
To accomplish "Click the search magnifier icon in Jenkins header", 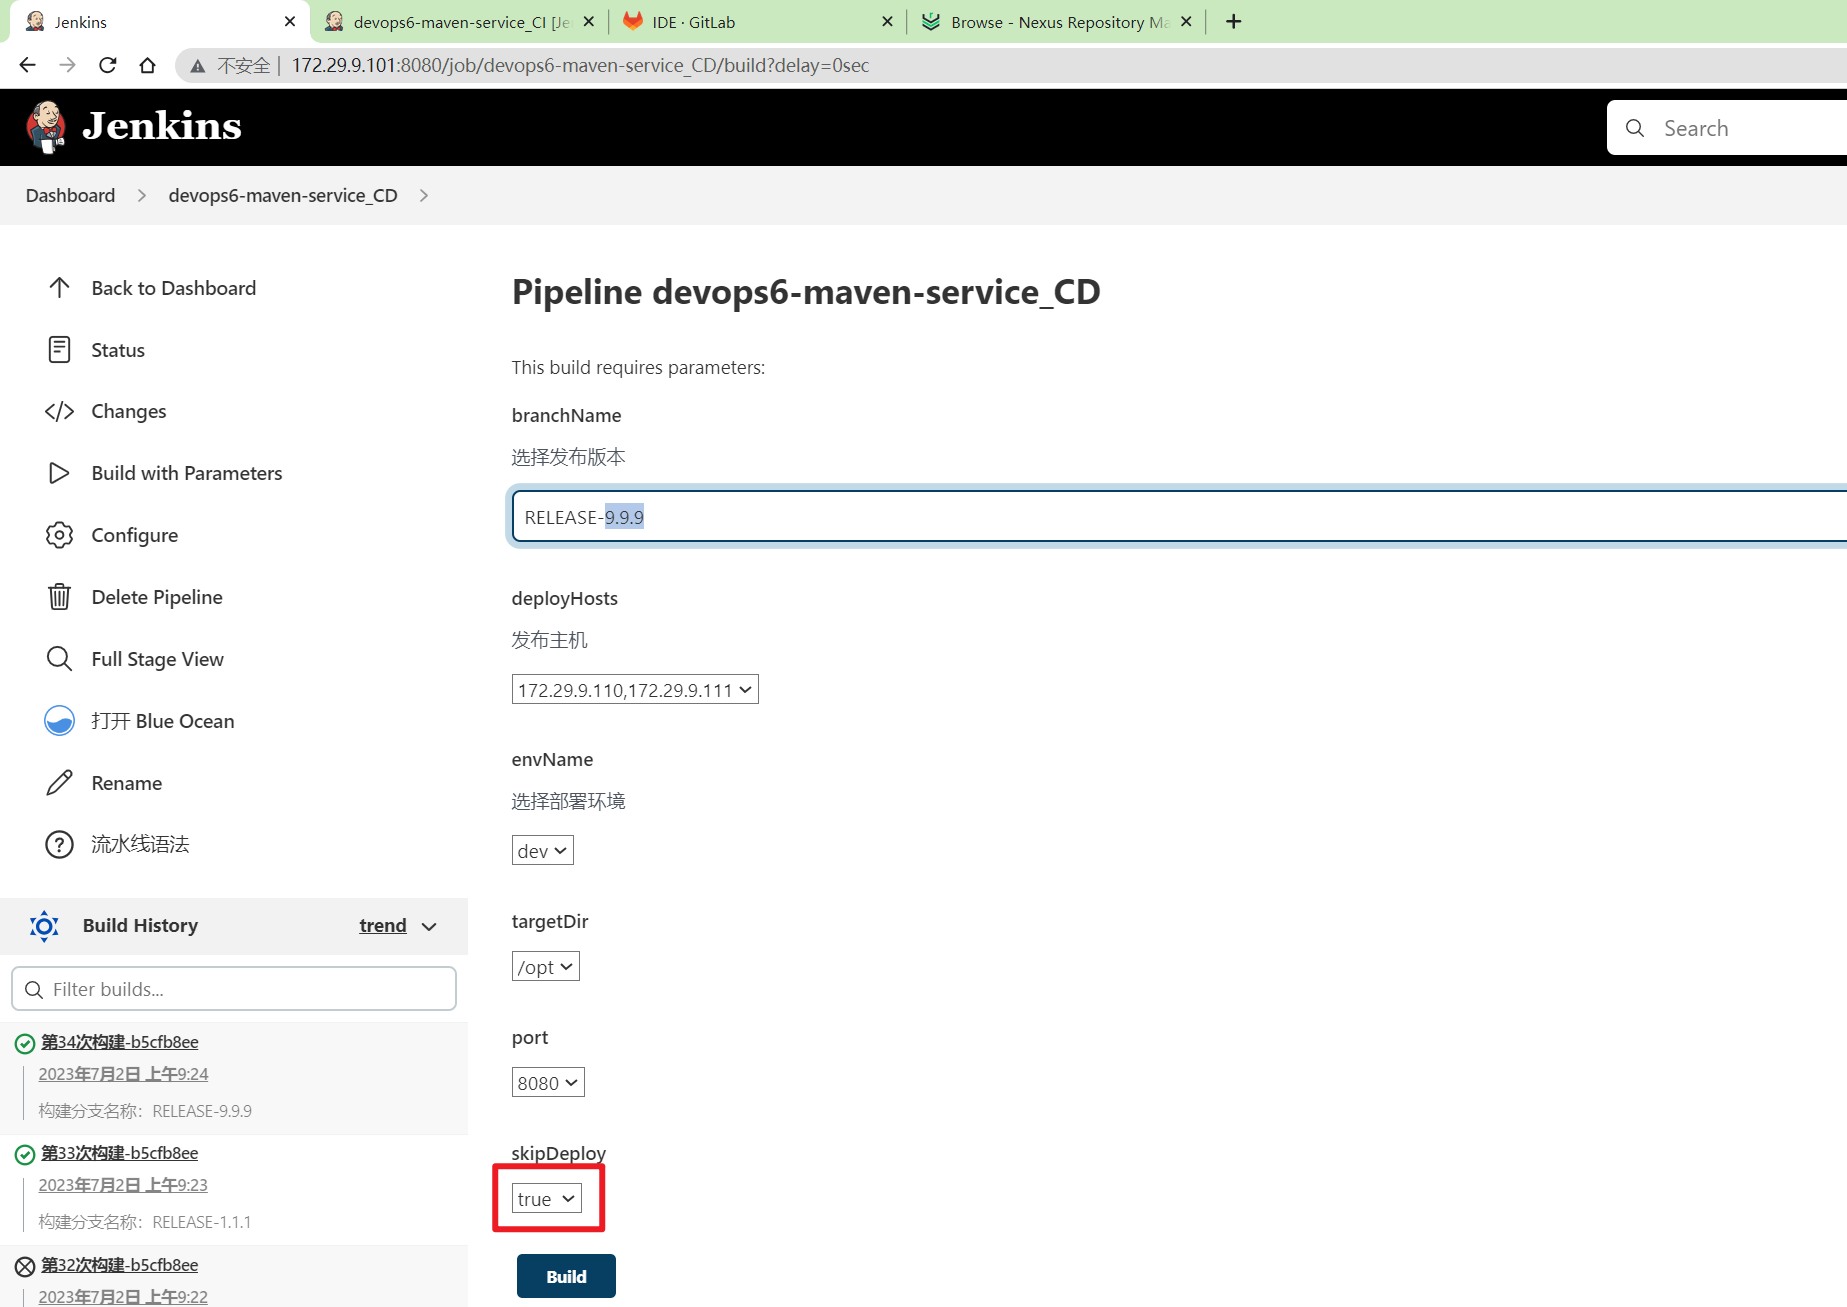I will pos(1635,128).
